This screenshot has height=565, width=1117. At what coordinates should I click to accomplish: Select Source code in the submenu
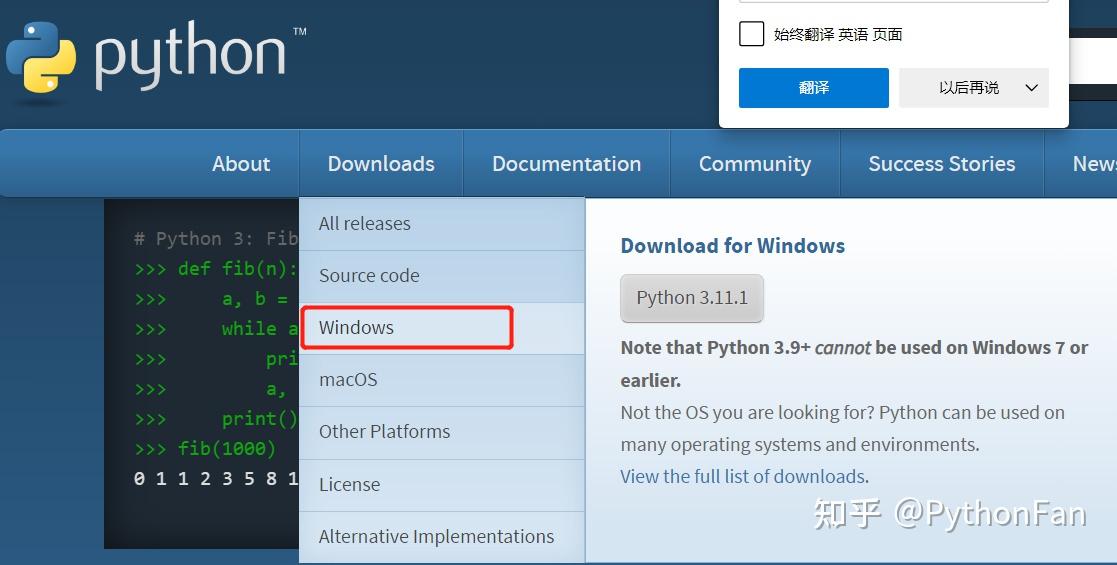[x=369, y=276]
